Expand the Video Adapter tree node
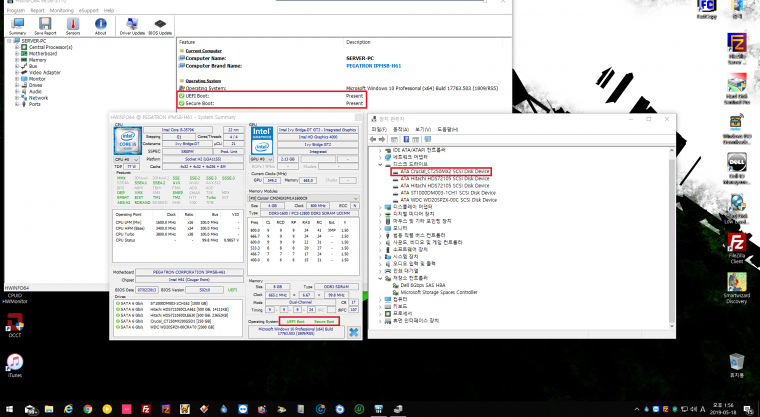 click(17, 72)
